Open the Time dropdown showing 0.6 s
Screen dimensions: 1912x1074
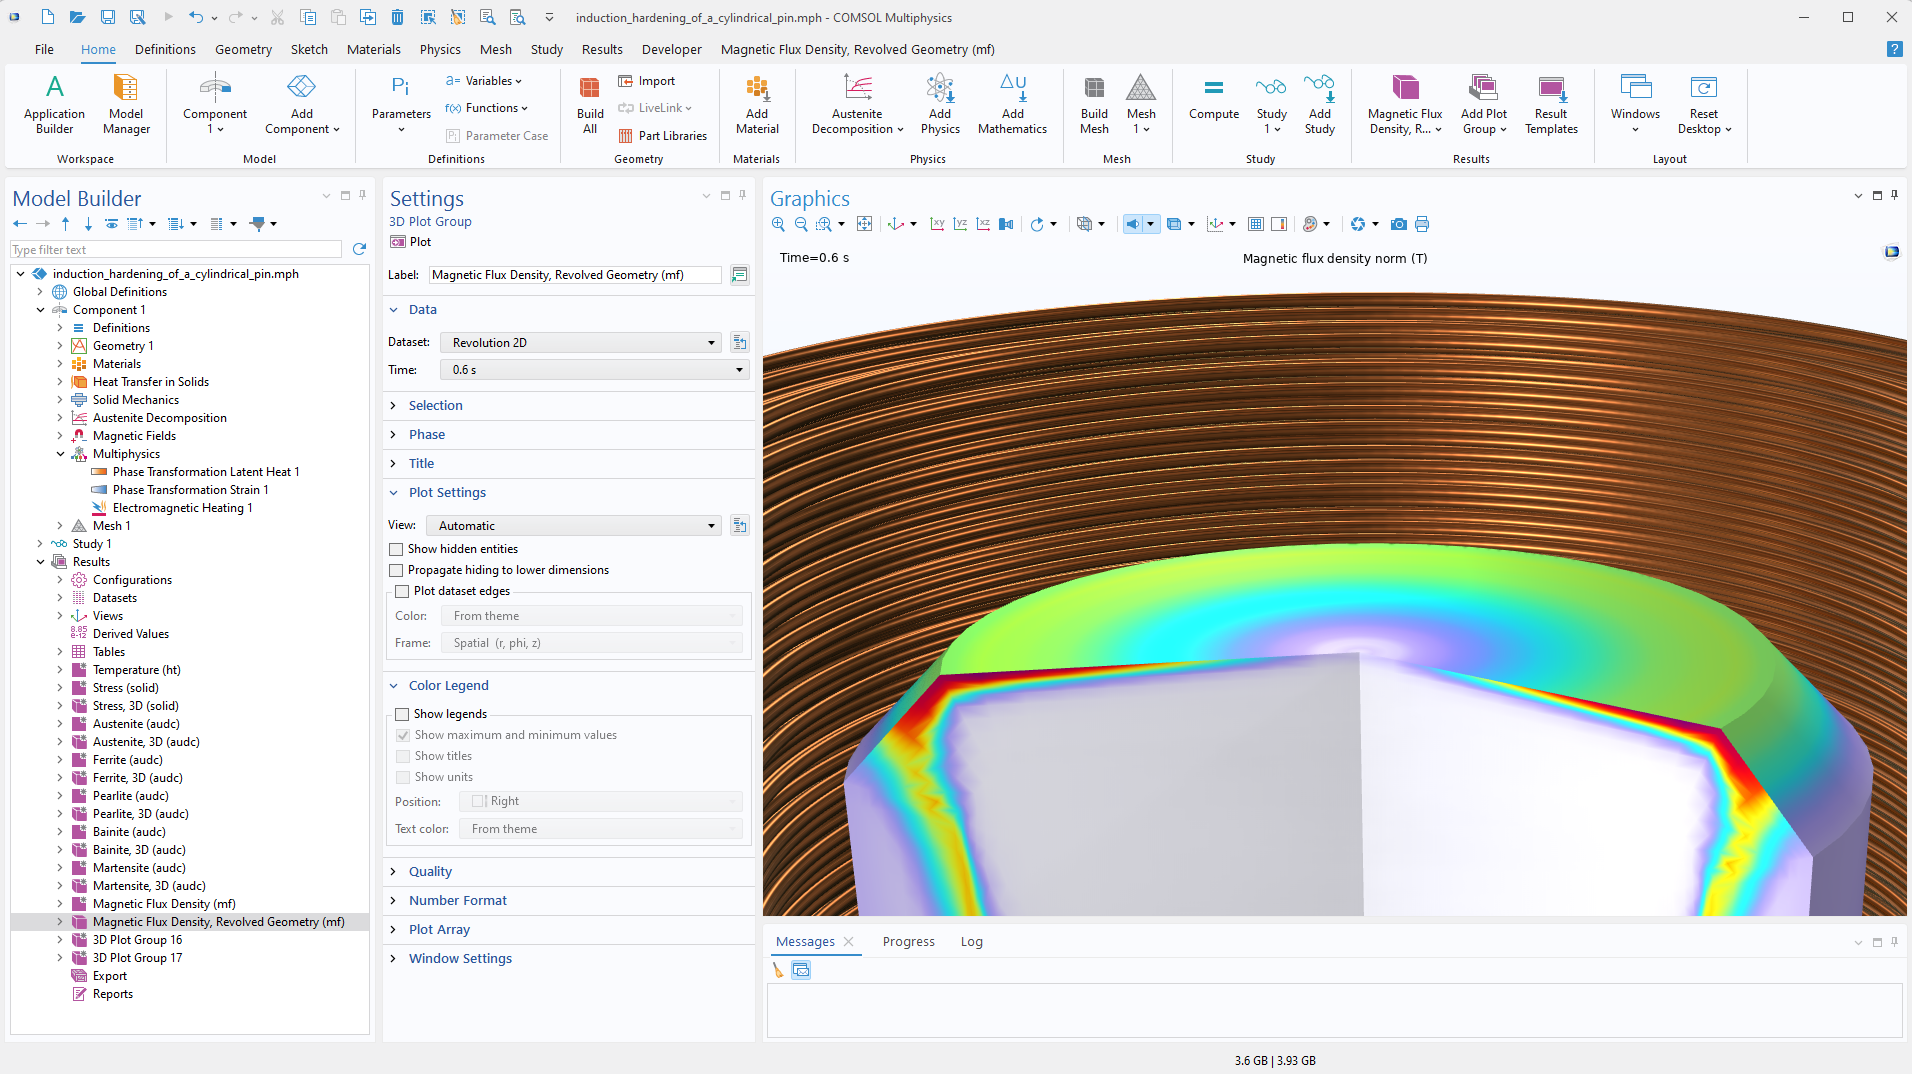[x=595, y=370]
